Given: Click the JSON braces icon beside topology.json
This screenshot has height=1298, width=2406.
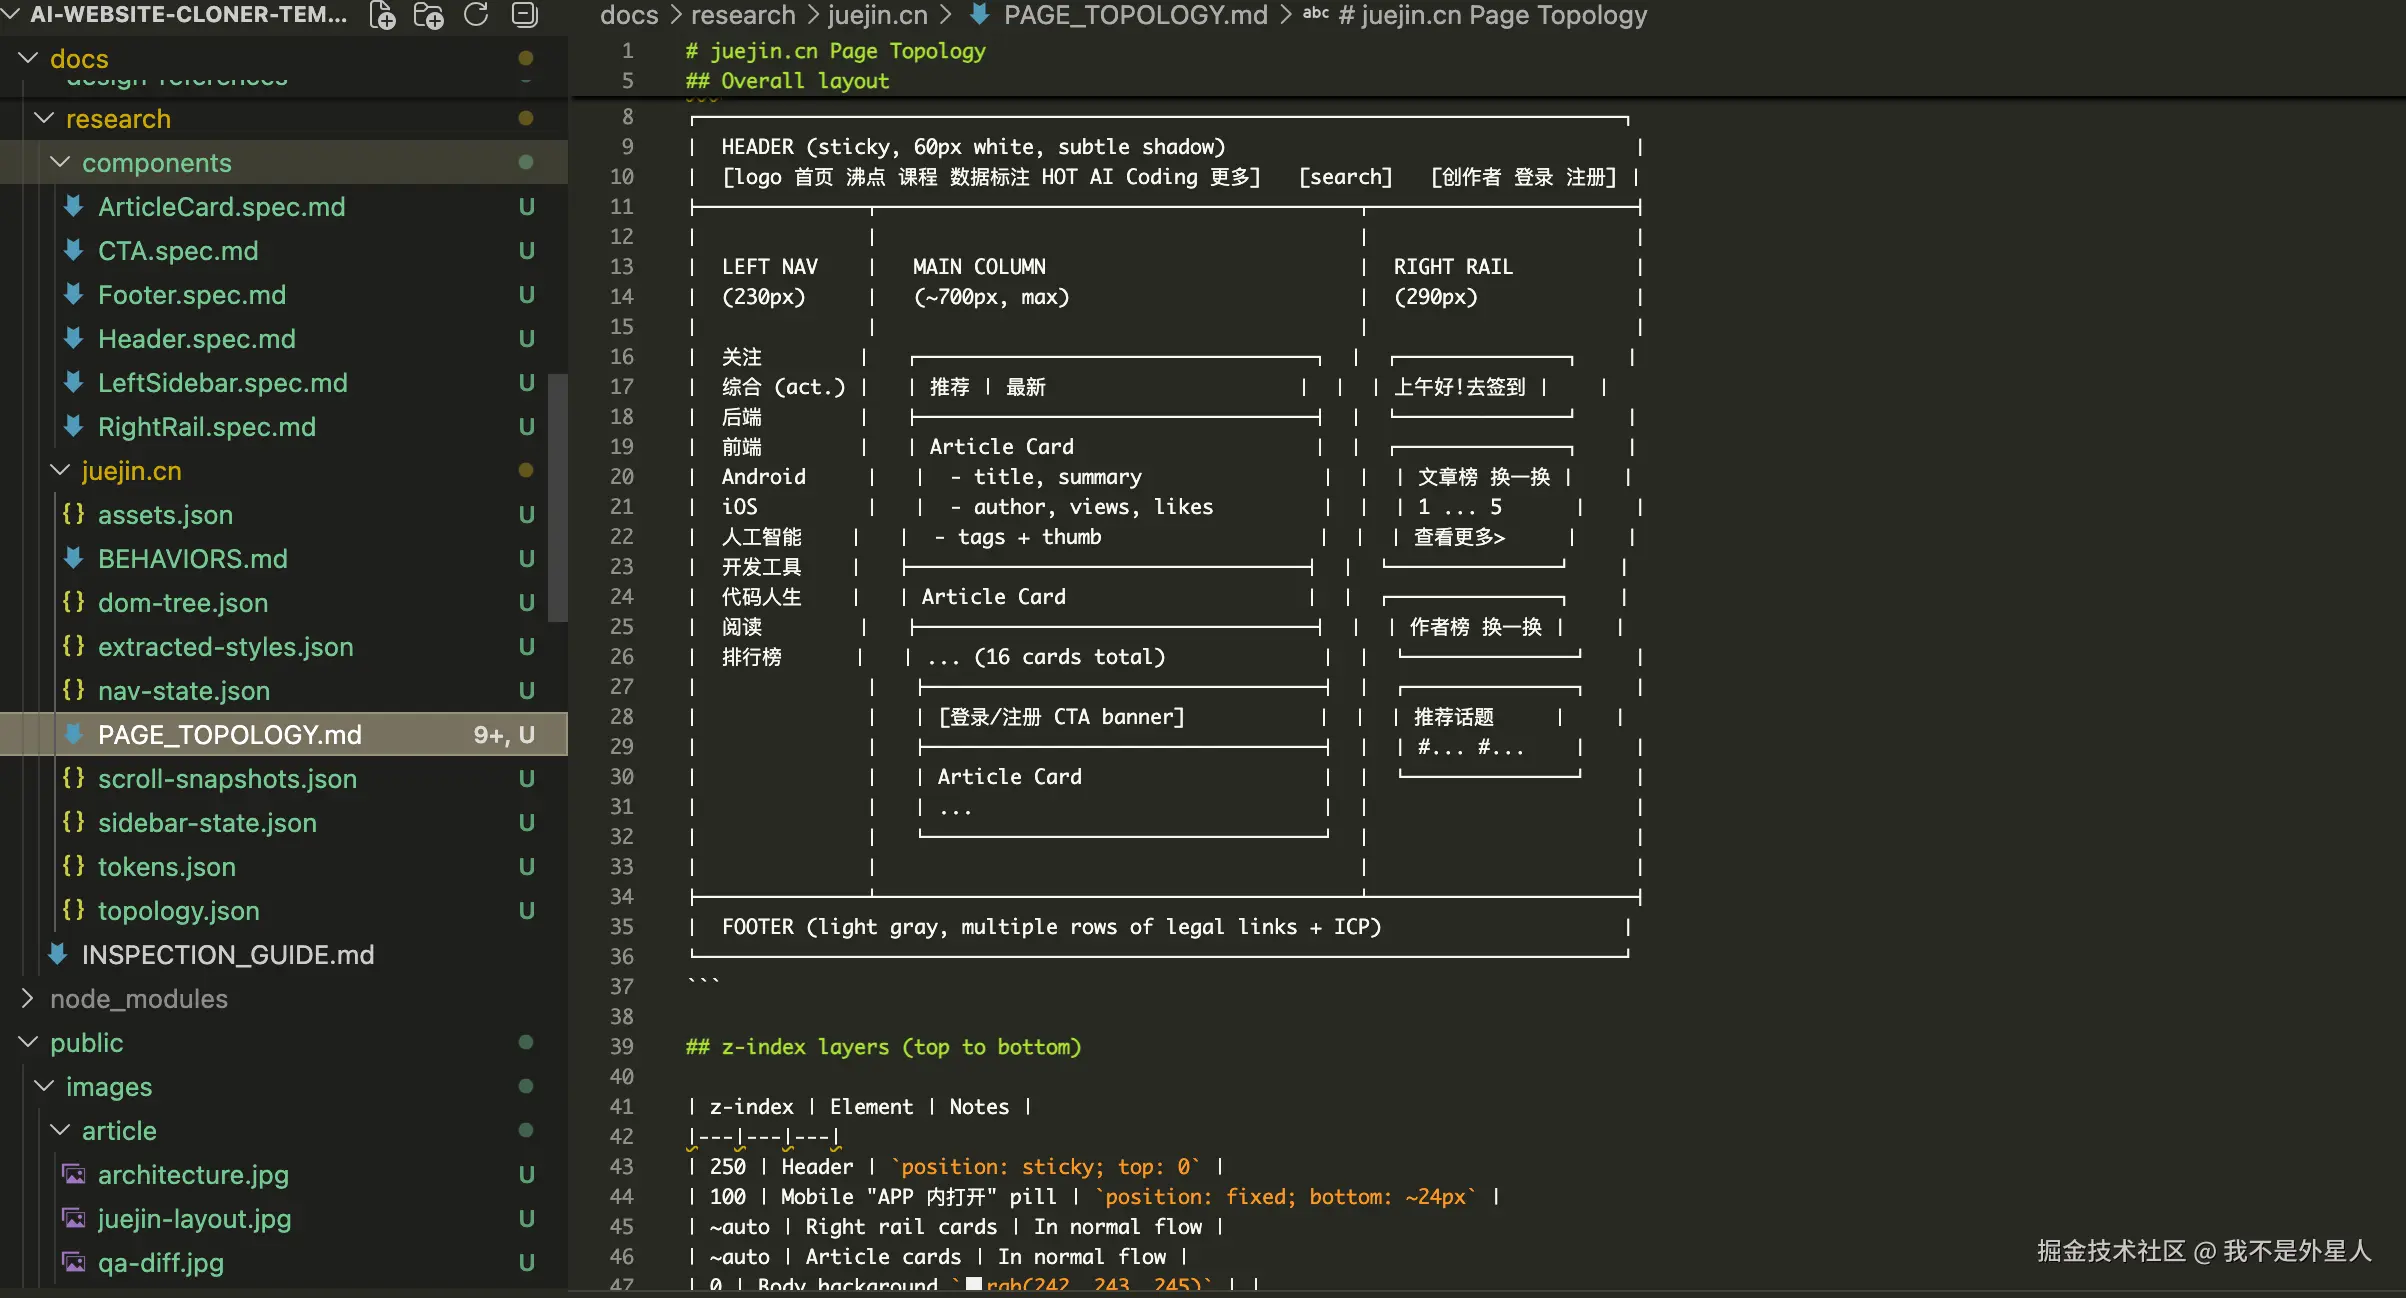Looking at the screenshot, I should [73, 910].
